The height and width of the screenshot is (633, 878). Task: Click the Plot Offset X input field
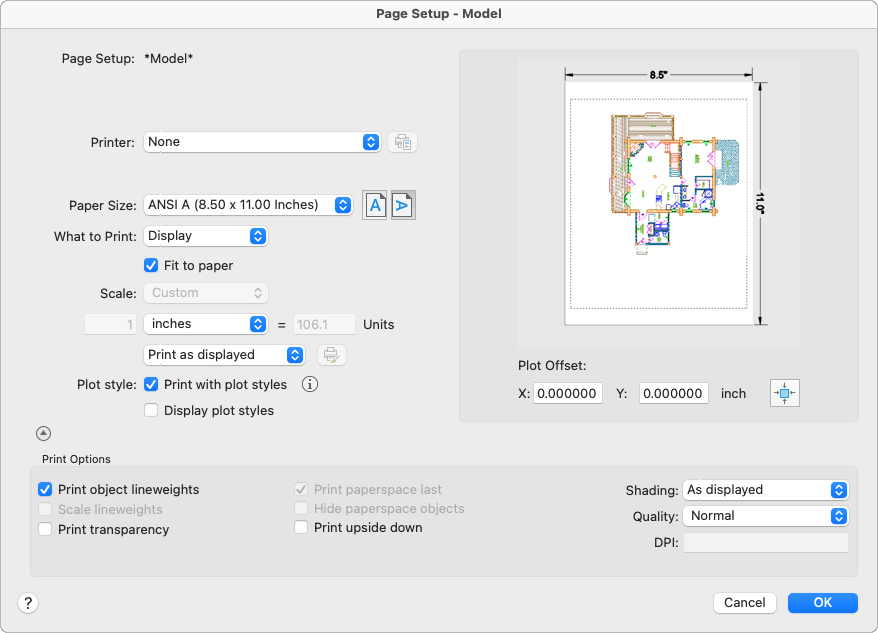568,394
